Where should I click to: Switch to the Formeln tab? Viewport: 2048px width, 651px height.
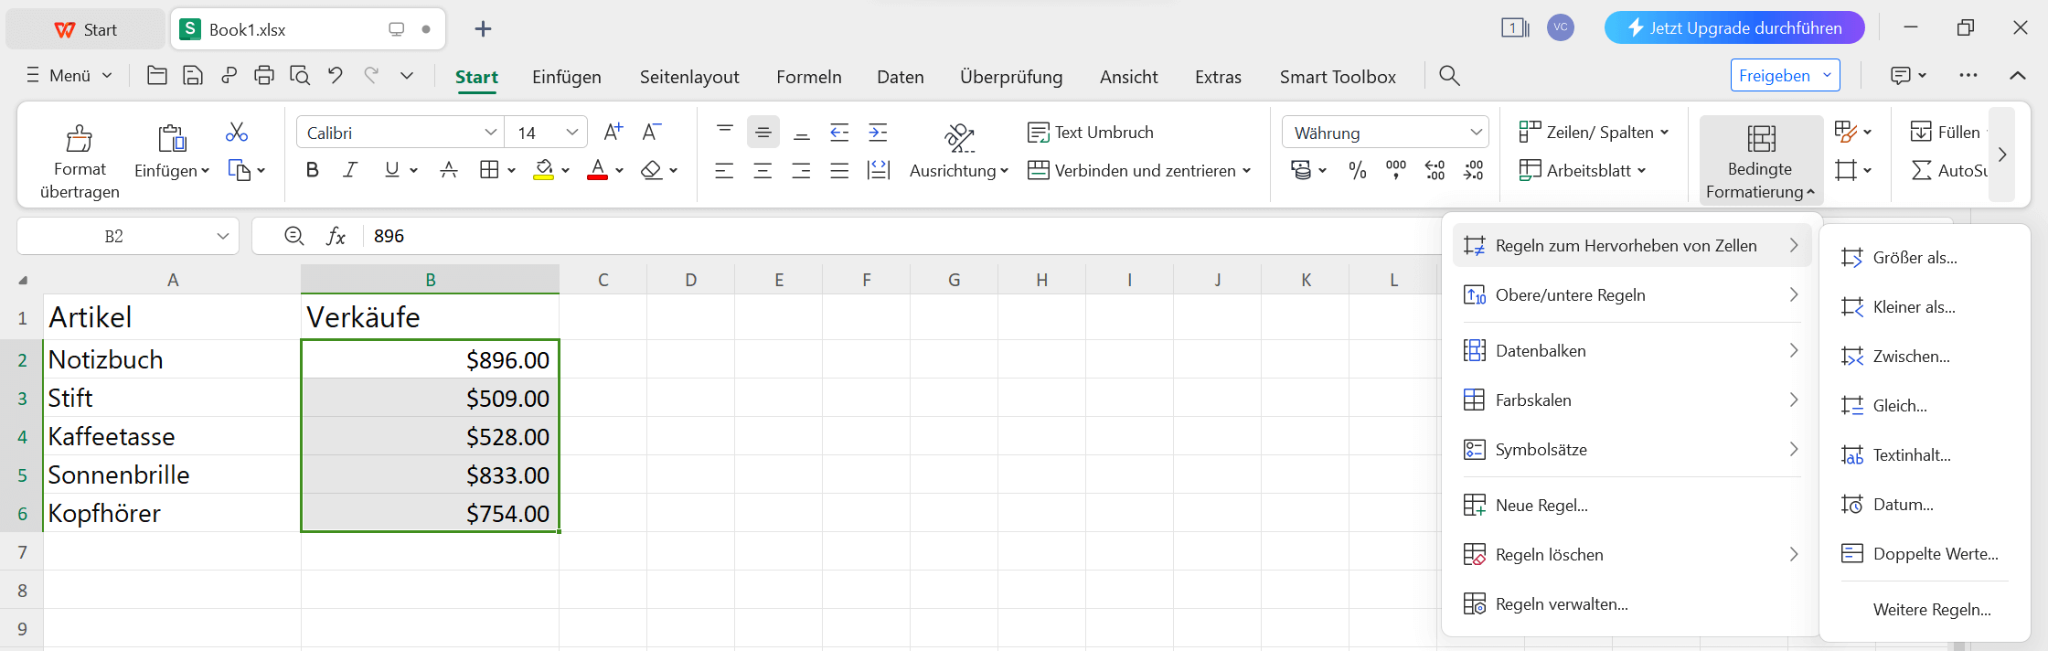pos(809,77)
